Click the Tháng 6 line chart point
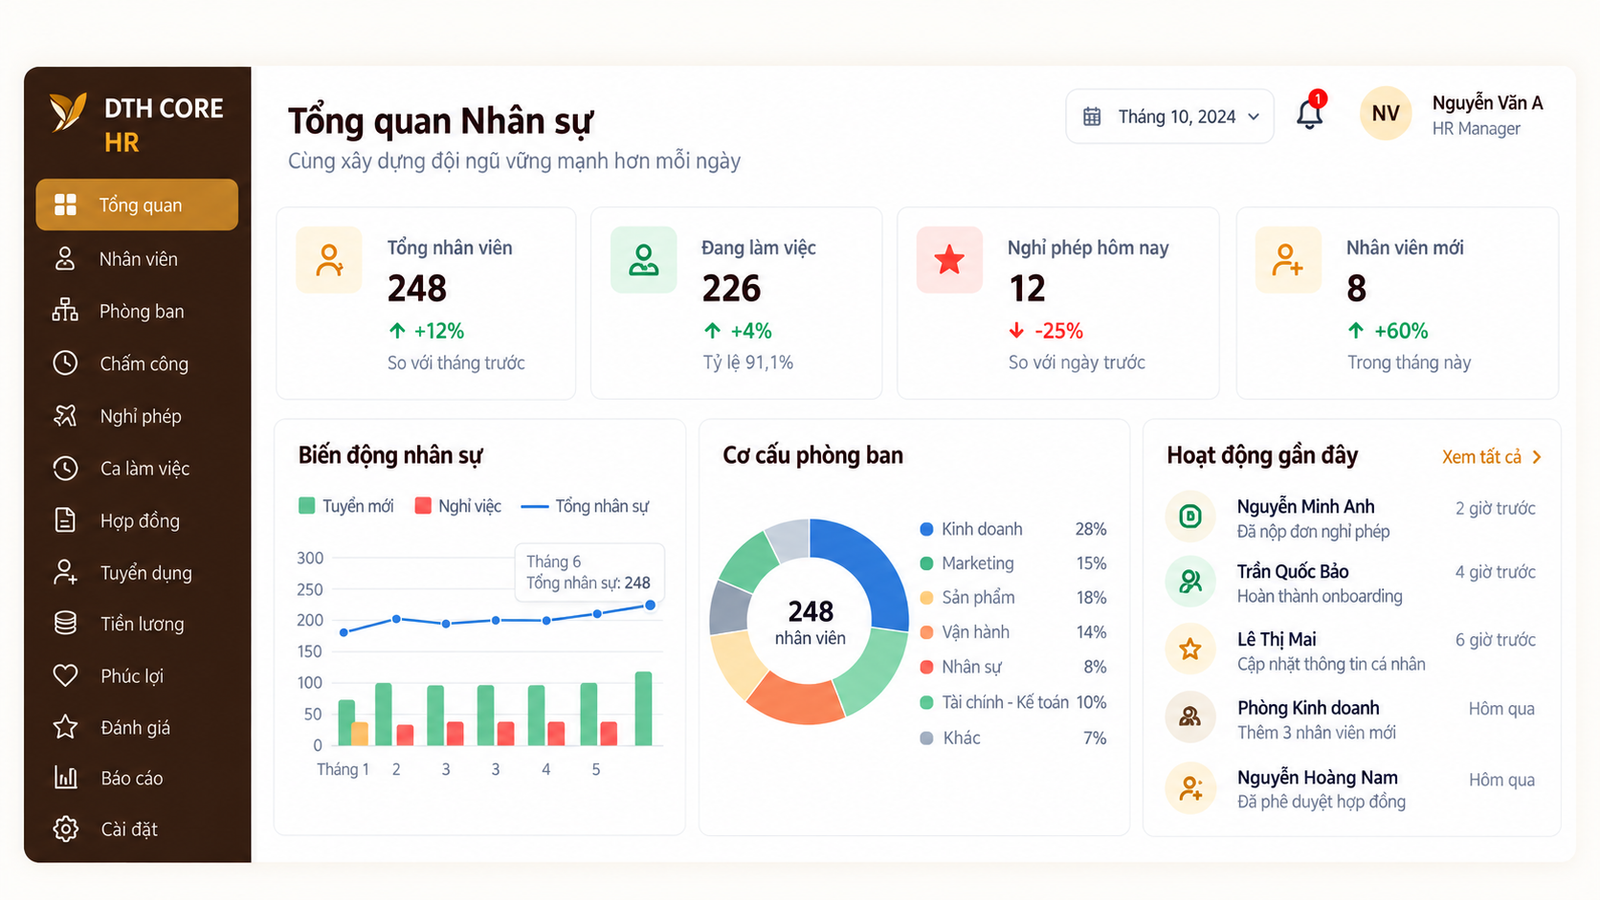The width and height of the screenshot is (1600, 900). click(x=650, y=605)
